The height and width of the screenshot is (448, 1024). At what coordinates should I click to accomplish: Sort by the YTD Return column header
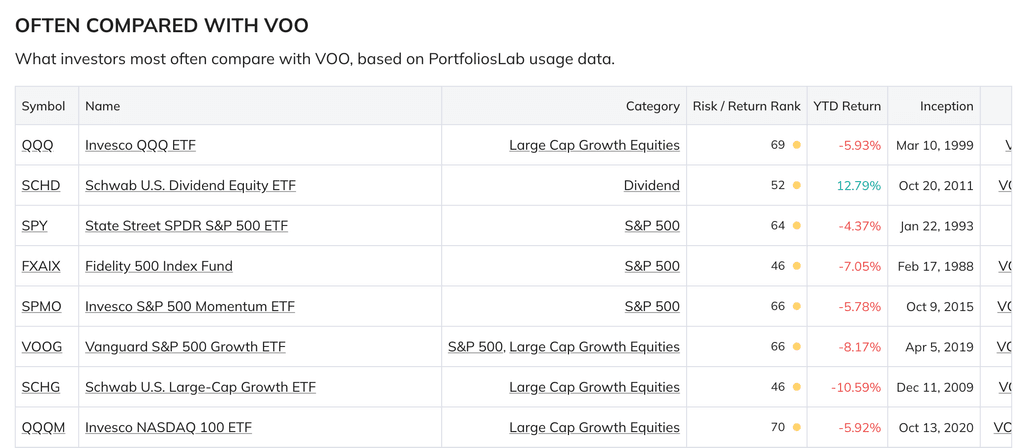pyautogui.click(x=847, y=106)
